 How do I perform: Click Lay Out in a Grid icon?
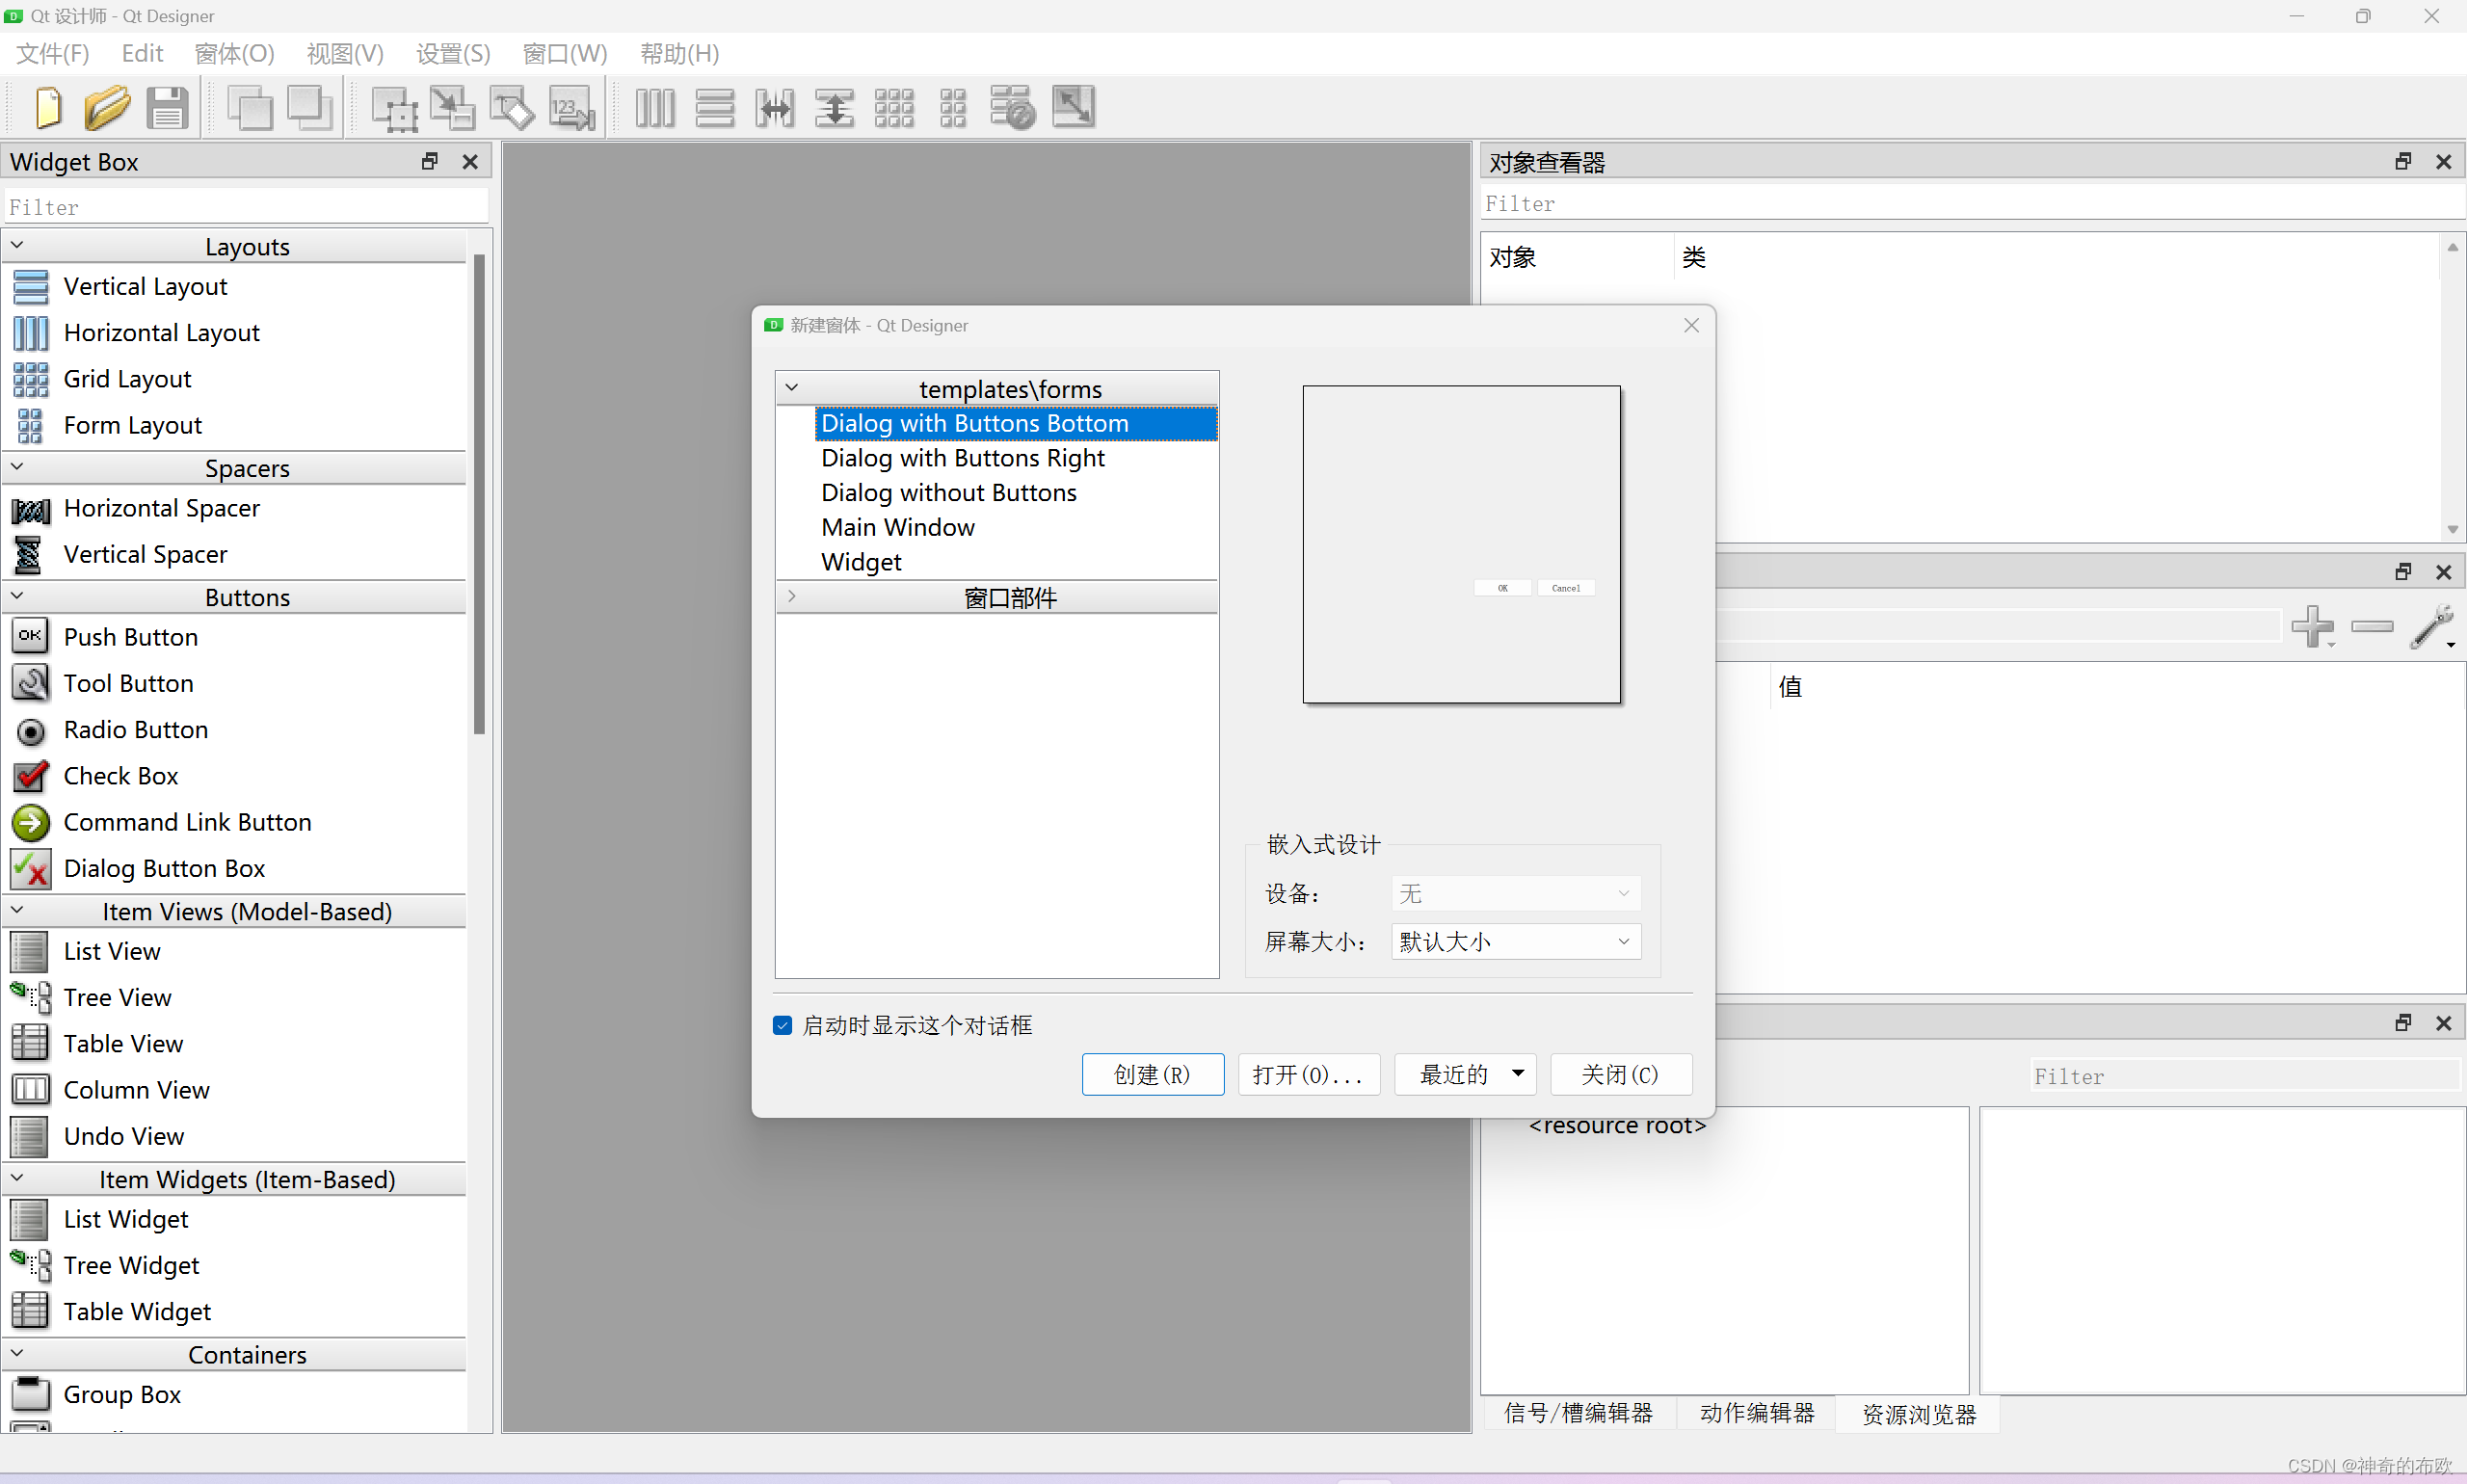click(x=894, y=108)
